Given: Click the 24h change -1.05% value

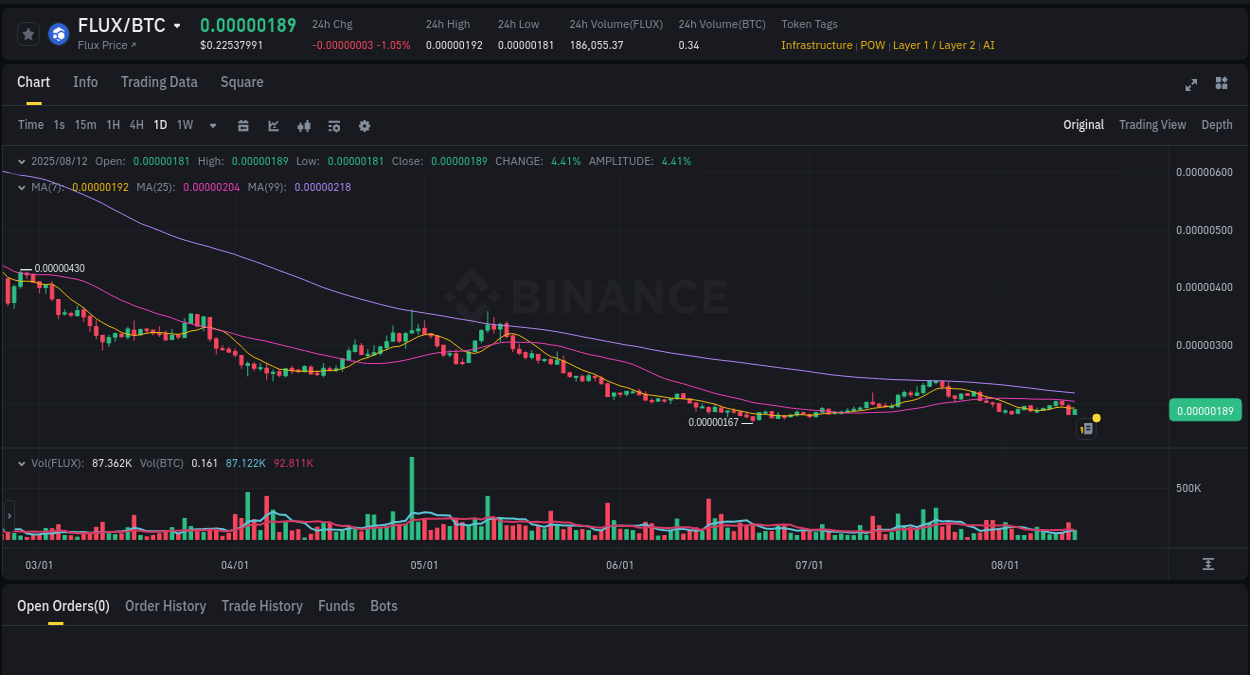Looking at the screenshot, I should [393, 45].
